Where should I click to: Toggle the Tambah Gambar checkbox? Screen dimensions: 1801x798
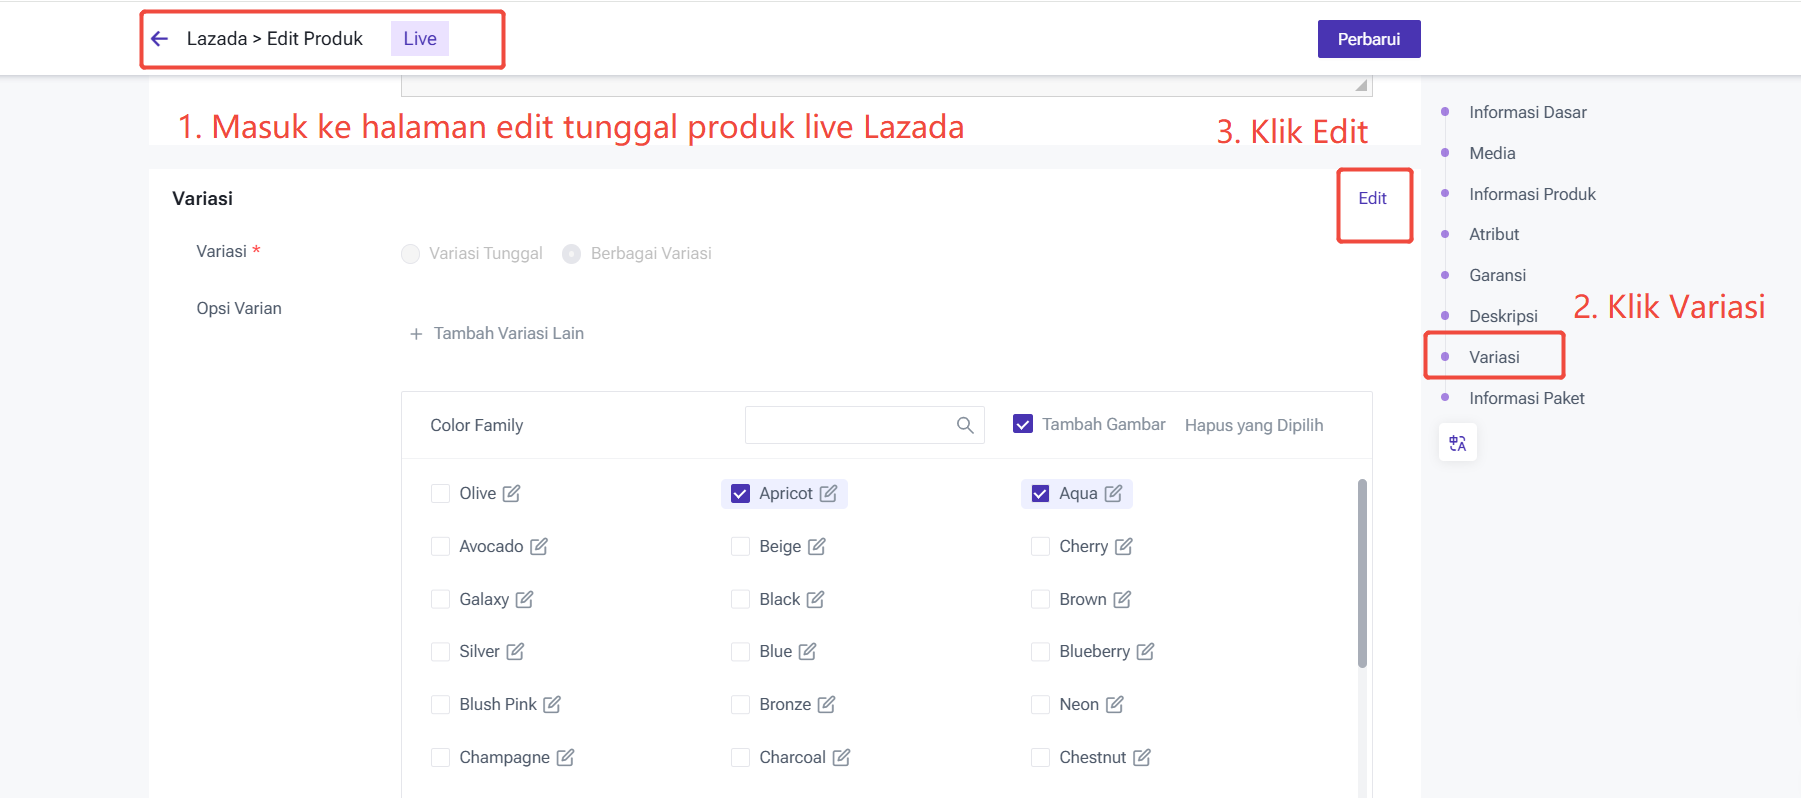[x=1022, y=424]
